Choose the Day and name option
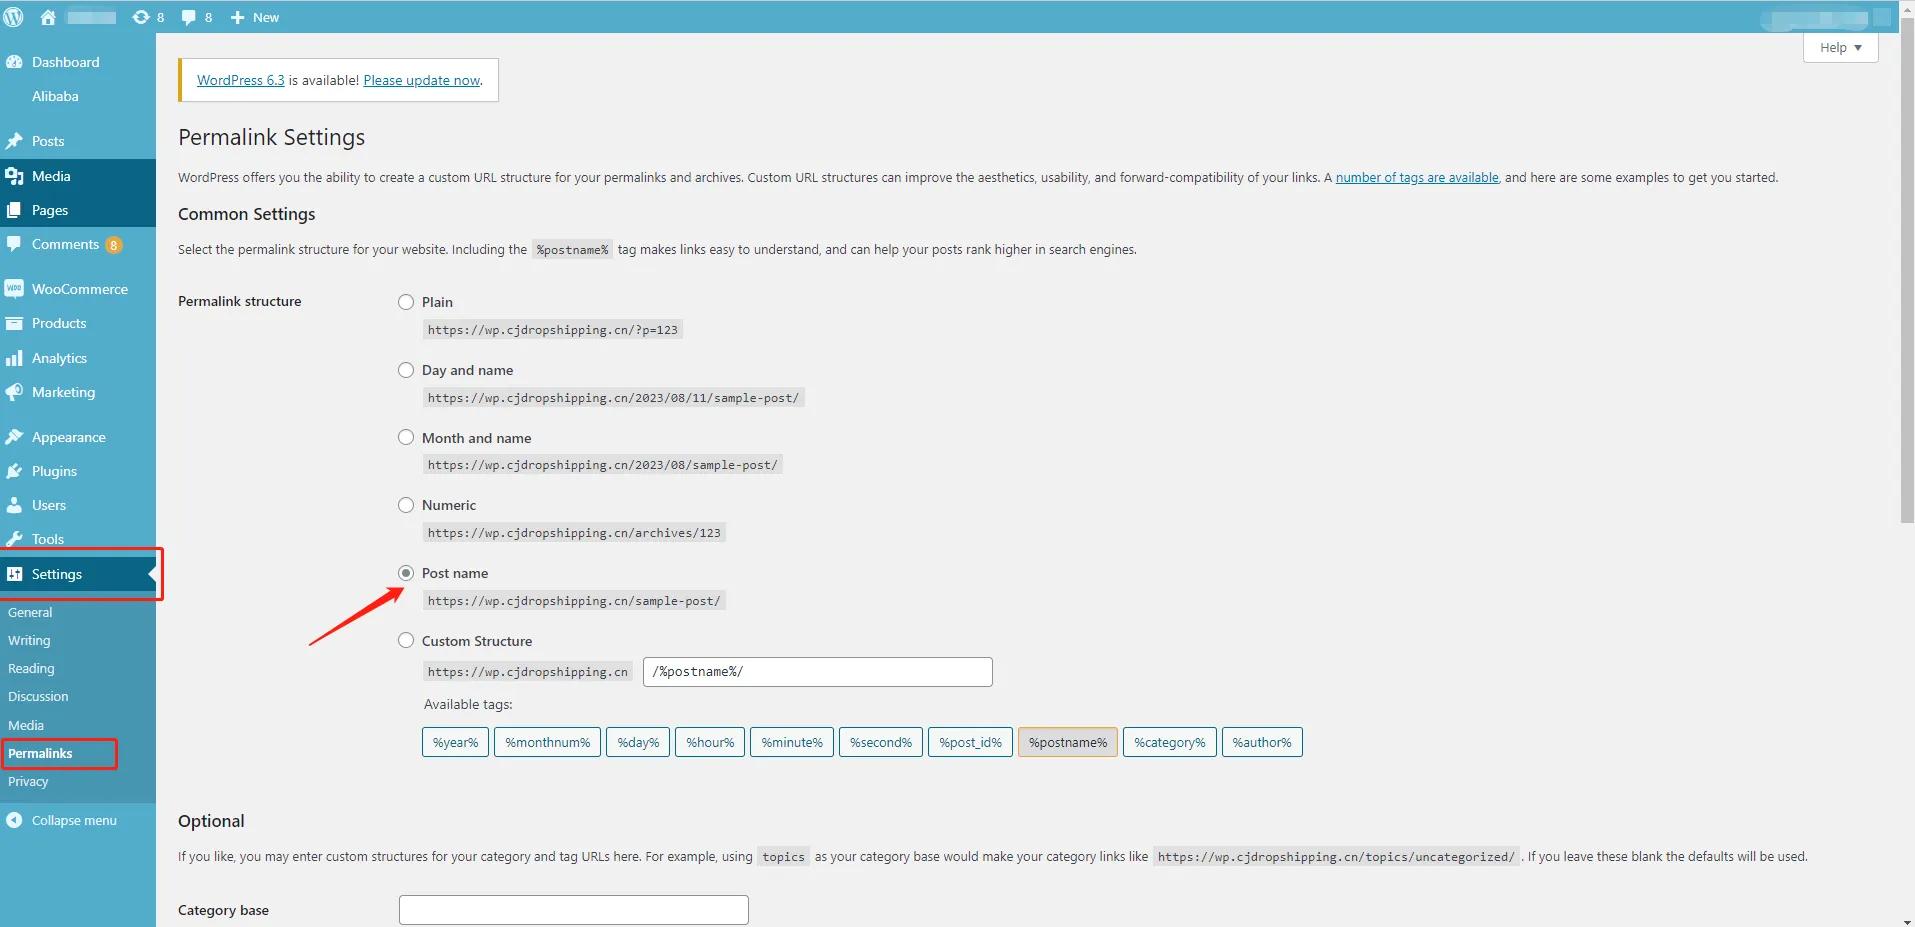1915x927 pixels. 406,370
